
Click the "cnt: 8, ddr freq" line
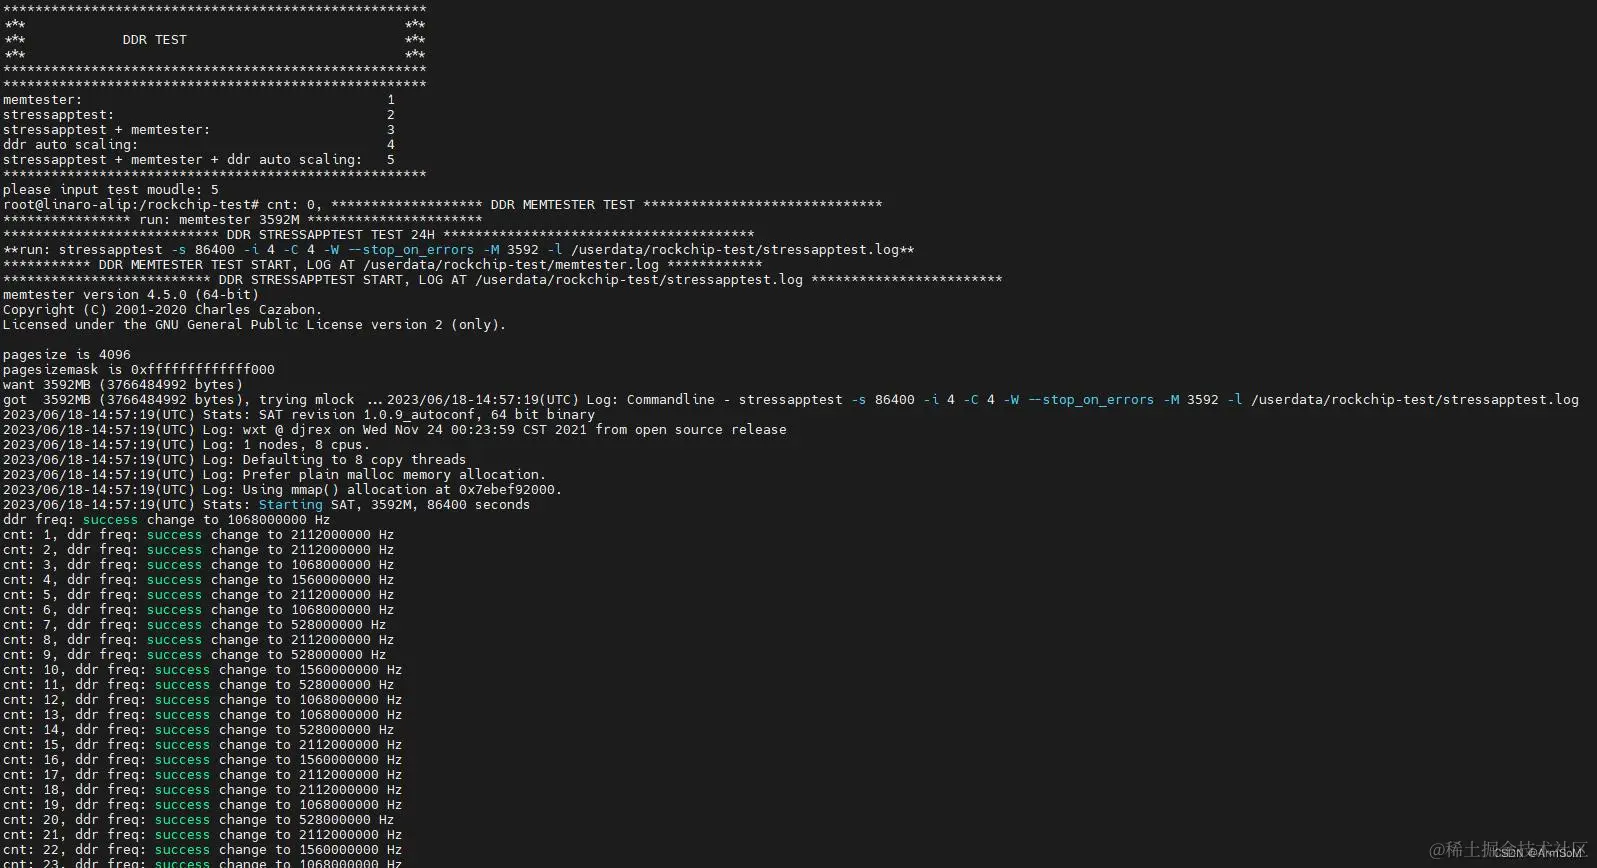coord(199,640)
